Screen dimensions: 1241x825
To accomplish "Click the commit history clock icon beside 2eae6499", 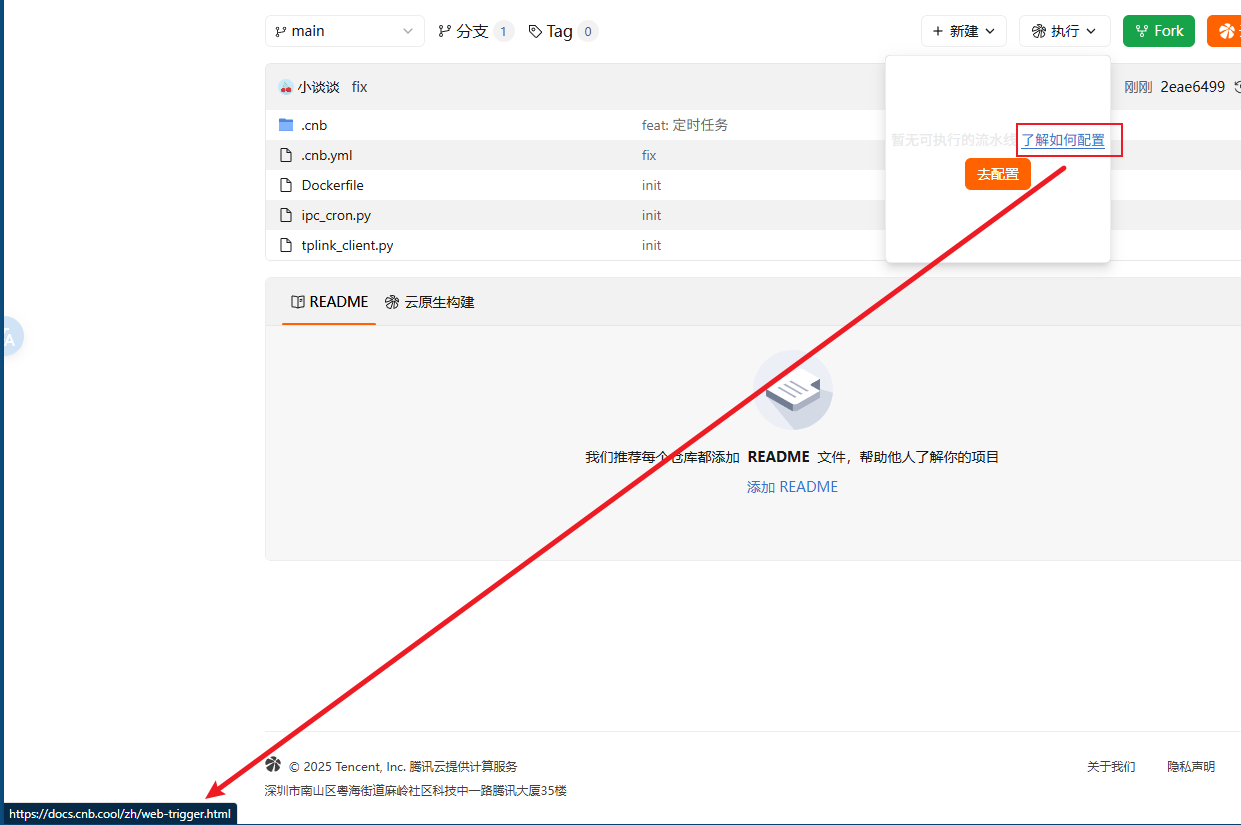I will [1236, 87].
